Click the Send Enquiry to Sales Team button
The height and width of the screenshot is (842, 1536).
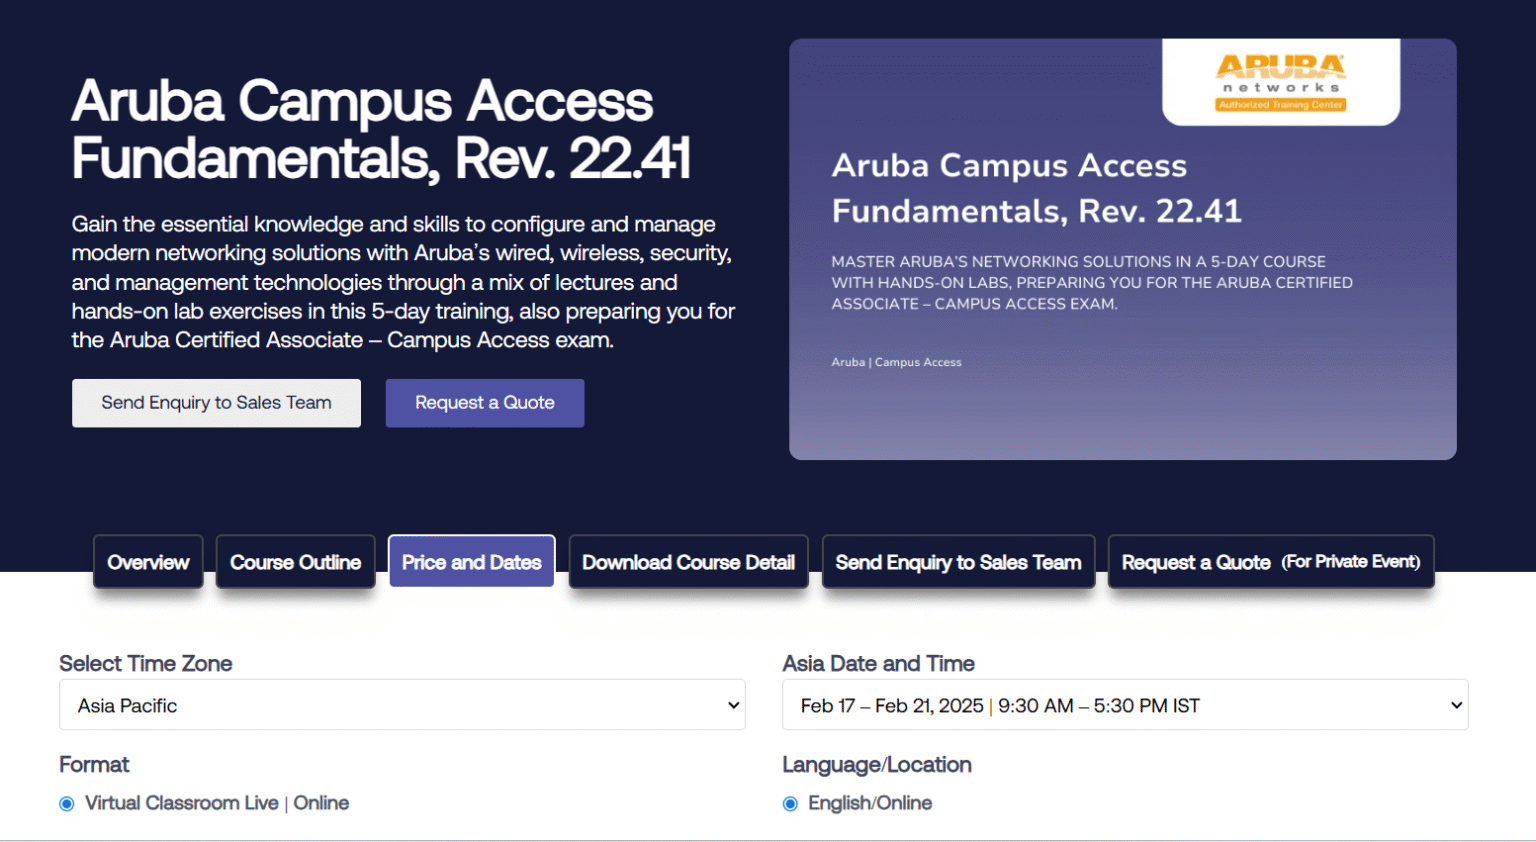(216, 403)
